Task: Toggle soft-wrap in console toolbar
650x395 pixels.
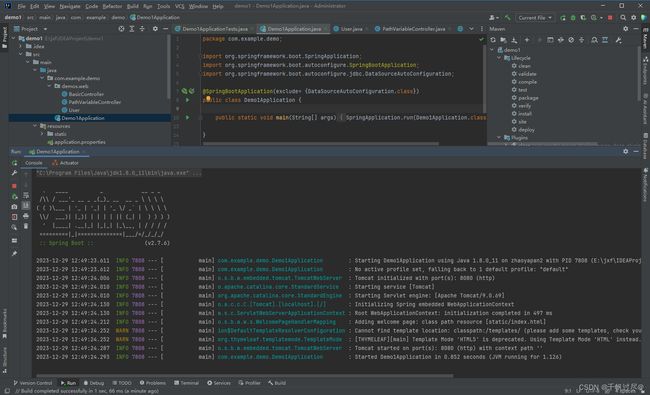Action: (x=26, y=195)
